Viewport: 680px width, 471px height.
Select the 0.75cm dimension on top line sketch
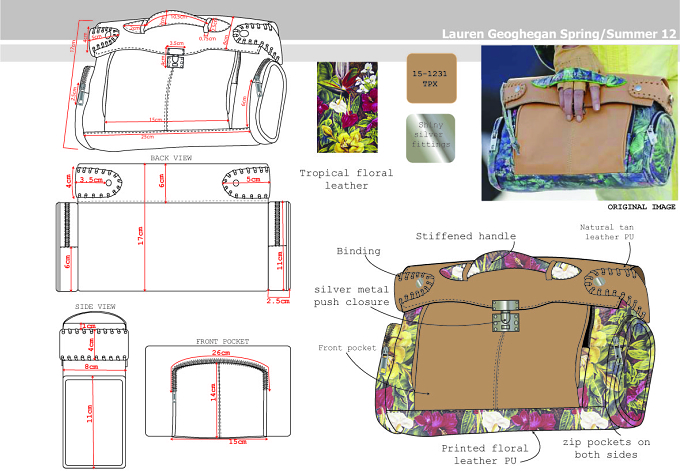pos(207,39)
